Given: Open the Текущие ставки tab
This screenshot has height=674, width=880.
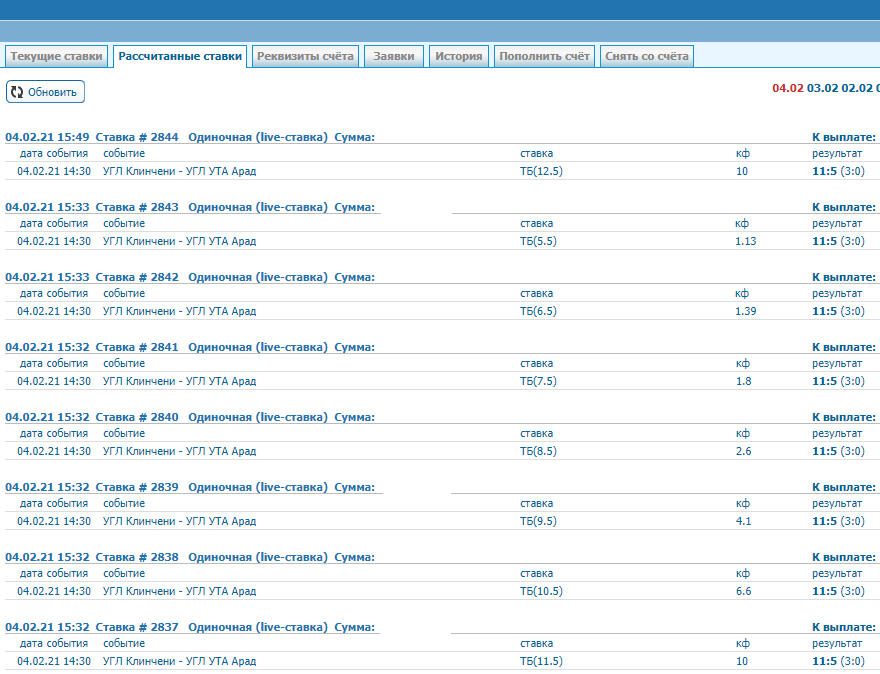Looking at the screenshot, I should click(56, 56).
